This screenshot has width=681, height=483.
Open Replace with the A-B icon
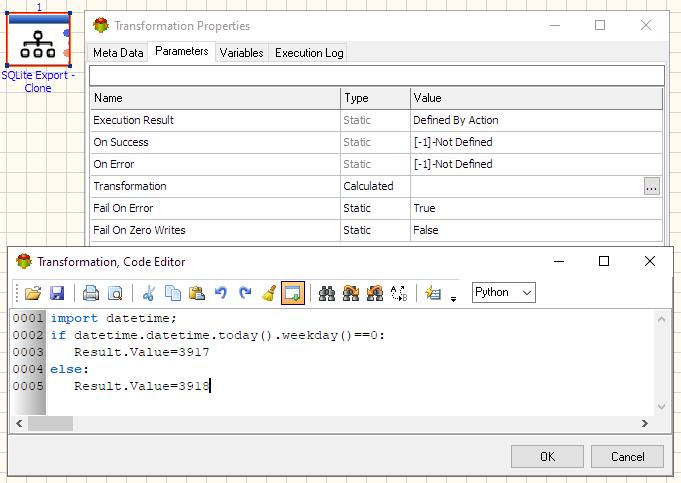click(399, 293)
